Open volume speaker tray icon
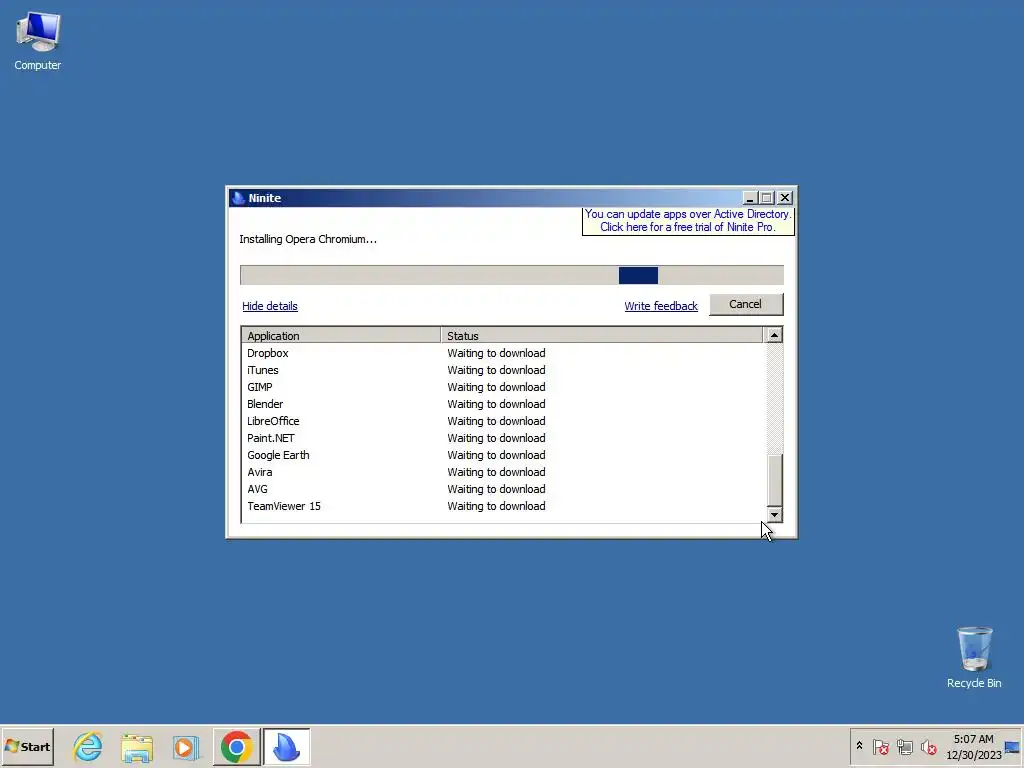Viewport: 1024px width, 768px height. tap(928, 746)
